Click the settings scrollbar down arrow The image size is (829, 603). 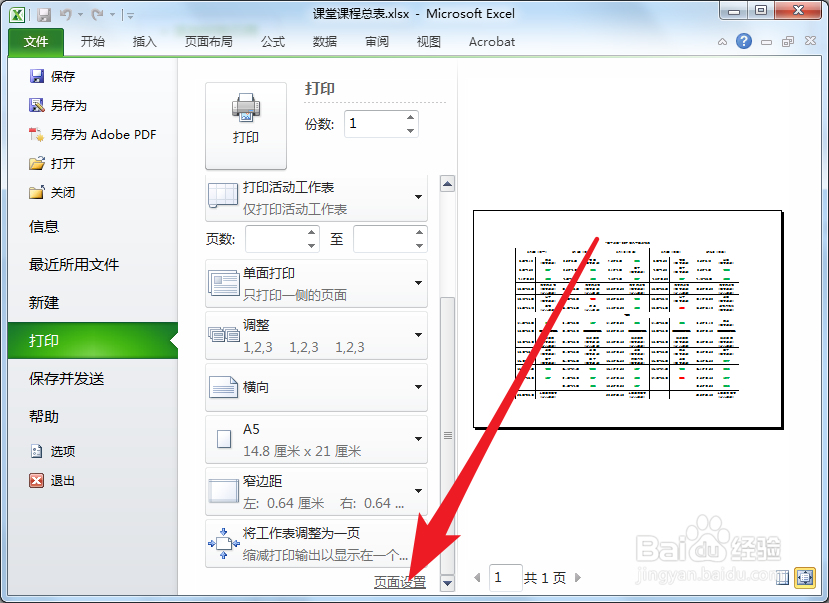click(447, 583)
